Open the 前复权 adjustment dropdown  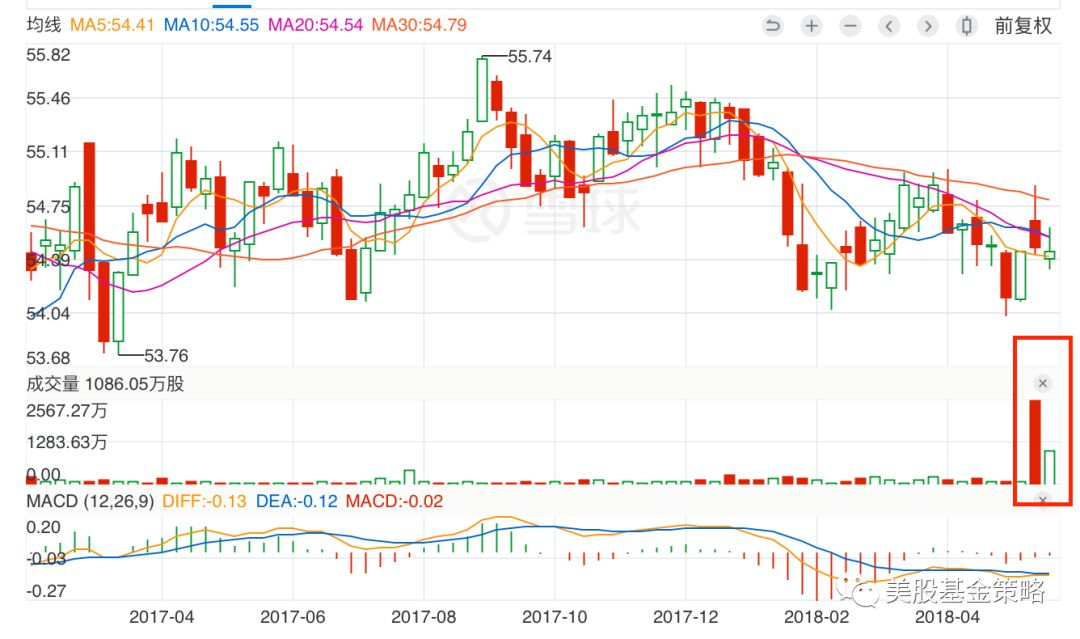[1023, 26]
